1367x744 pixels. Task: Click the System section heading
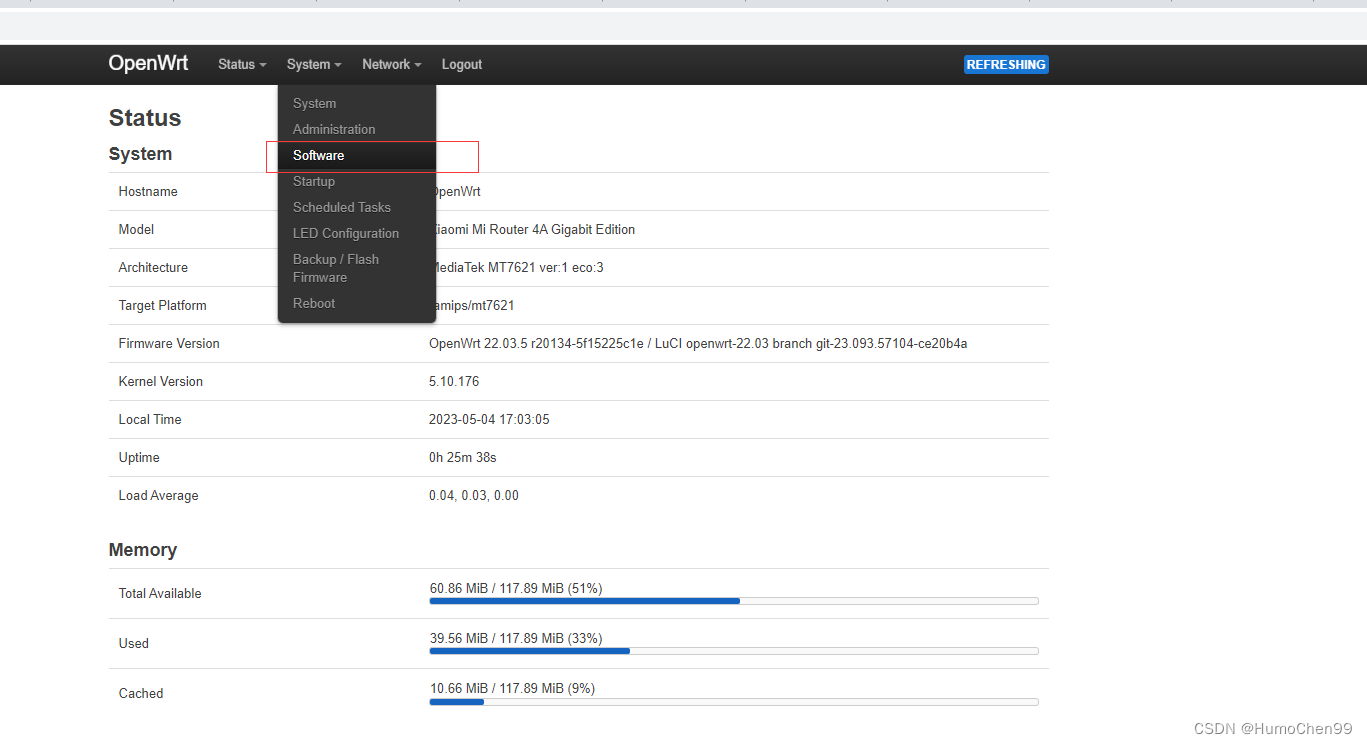point(140,154)
